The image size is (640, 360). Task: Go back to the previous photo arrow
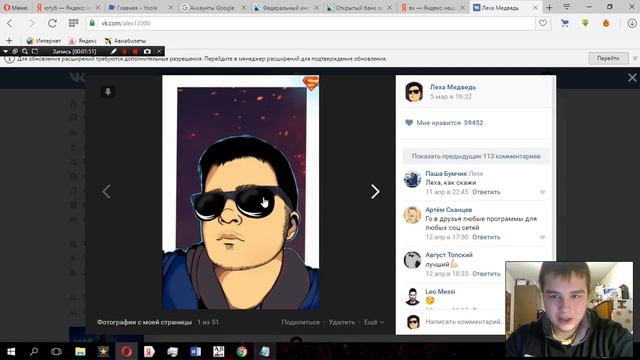pyautogui.click(x=107, y=191)
